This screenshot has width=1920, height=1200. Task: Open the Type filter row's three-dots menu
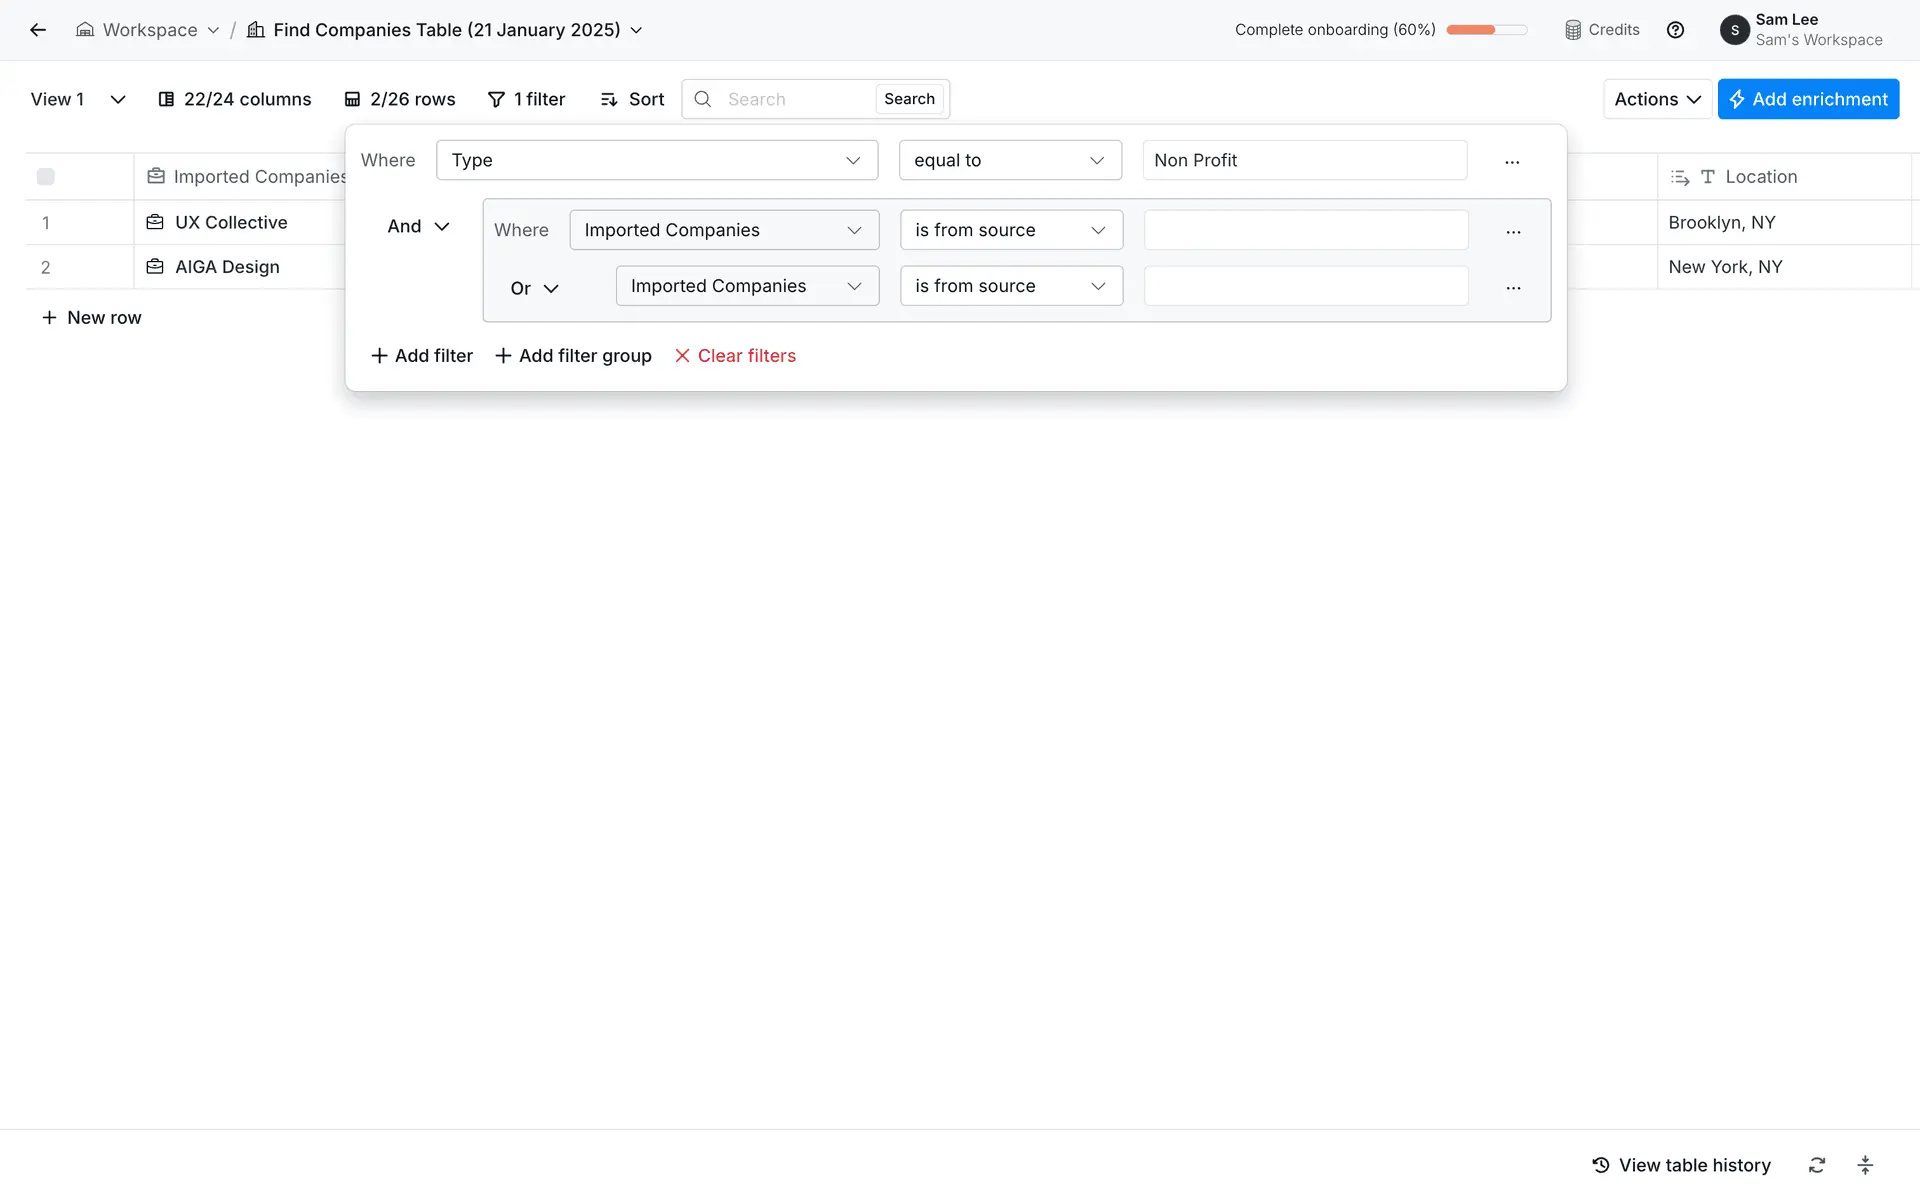click(x=1512, y=161)
